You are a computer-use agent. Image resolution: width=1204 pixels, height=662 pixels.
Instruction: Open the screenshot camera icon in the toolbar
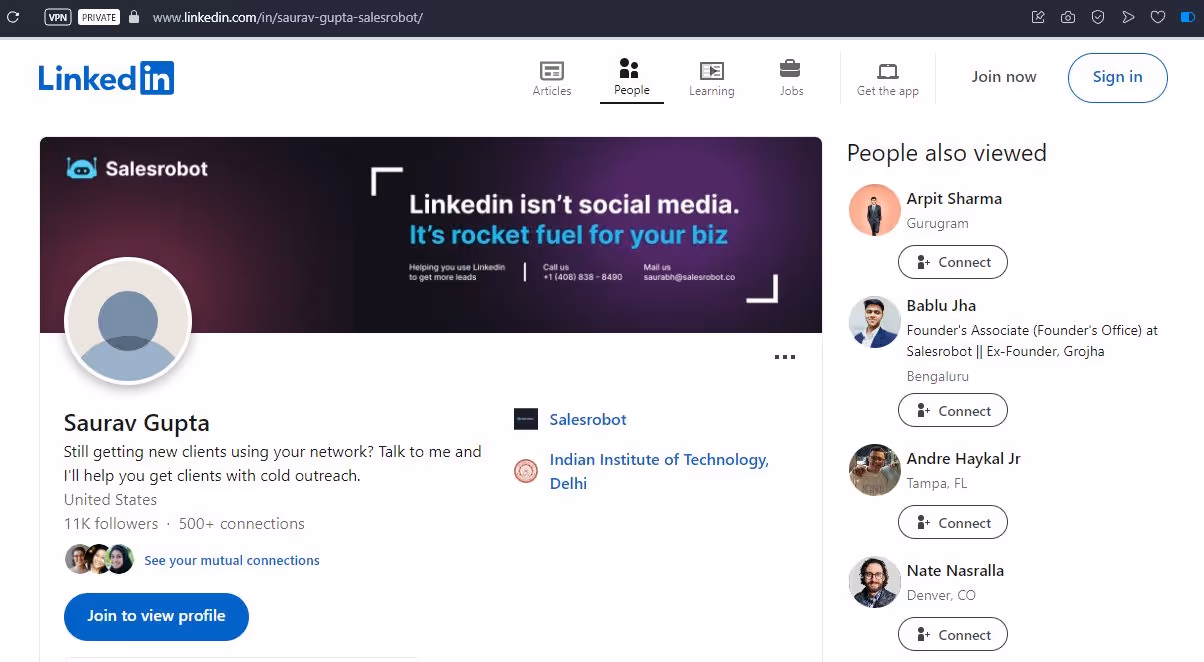coord(1067,16)
